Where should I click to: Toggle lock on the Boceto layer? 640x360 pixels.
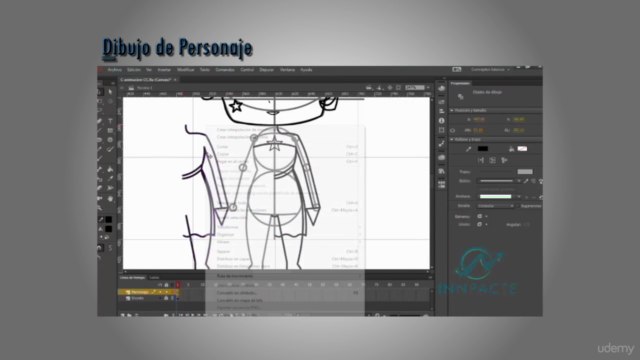click(166, 298)
